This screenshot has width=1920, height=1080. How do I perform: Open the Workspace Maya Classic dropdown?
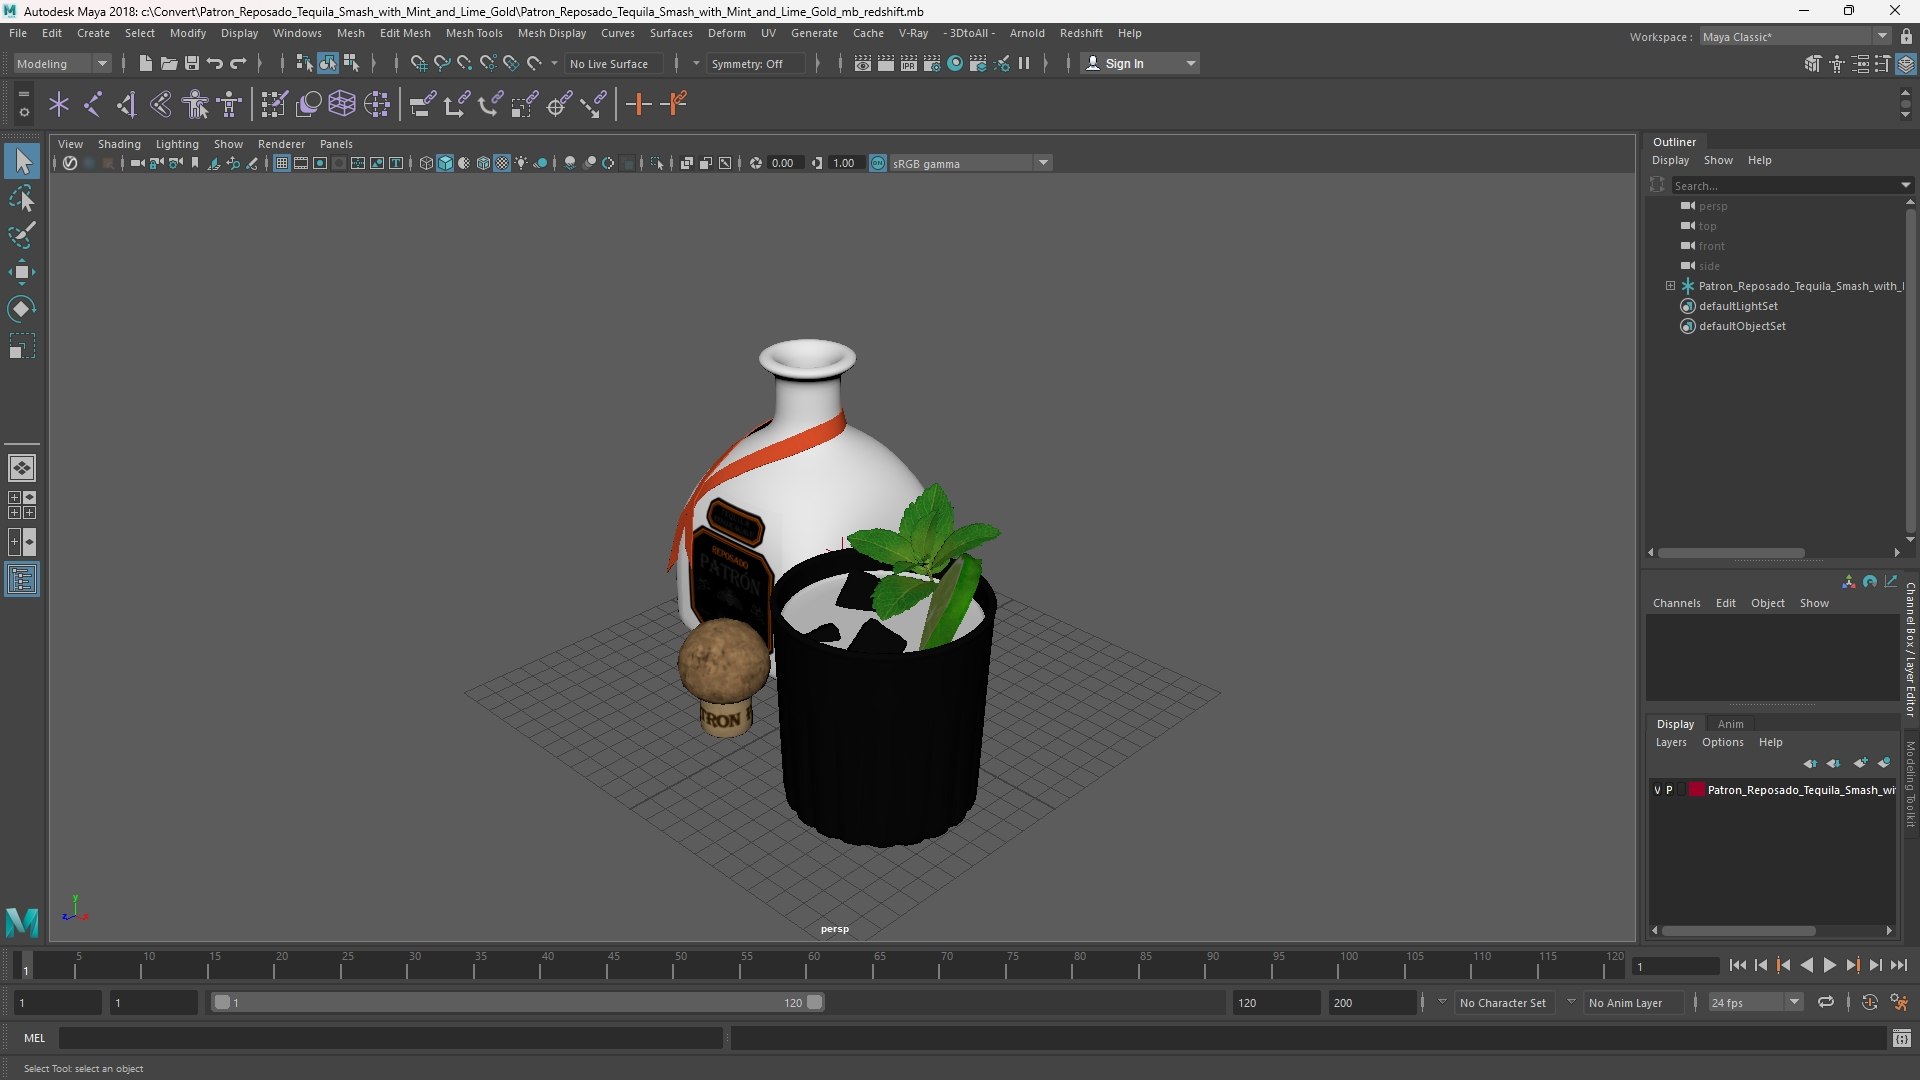coord(1795,37)
